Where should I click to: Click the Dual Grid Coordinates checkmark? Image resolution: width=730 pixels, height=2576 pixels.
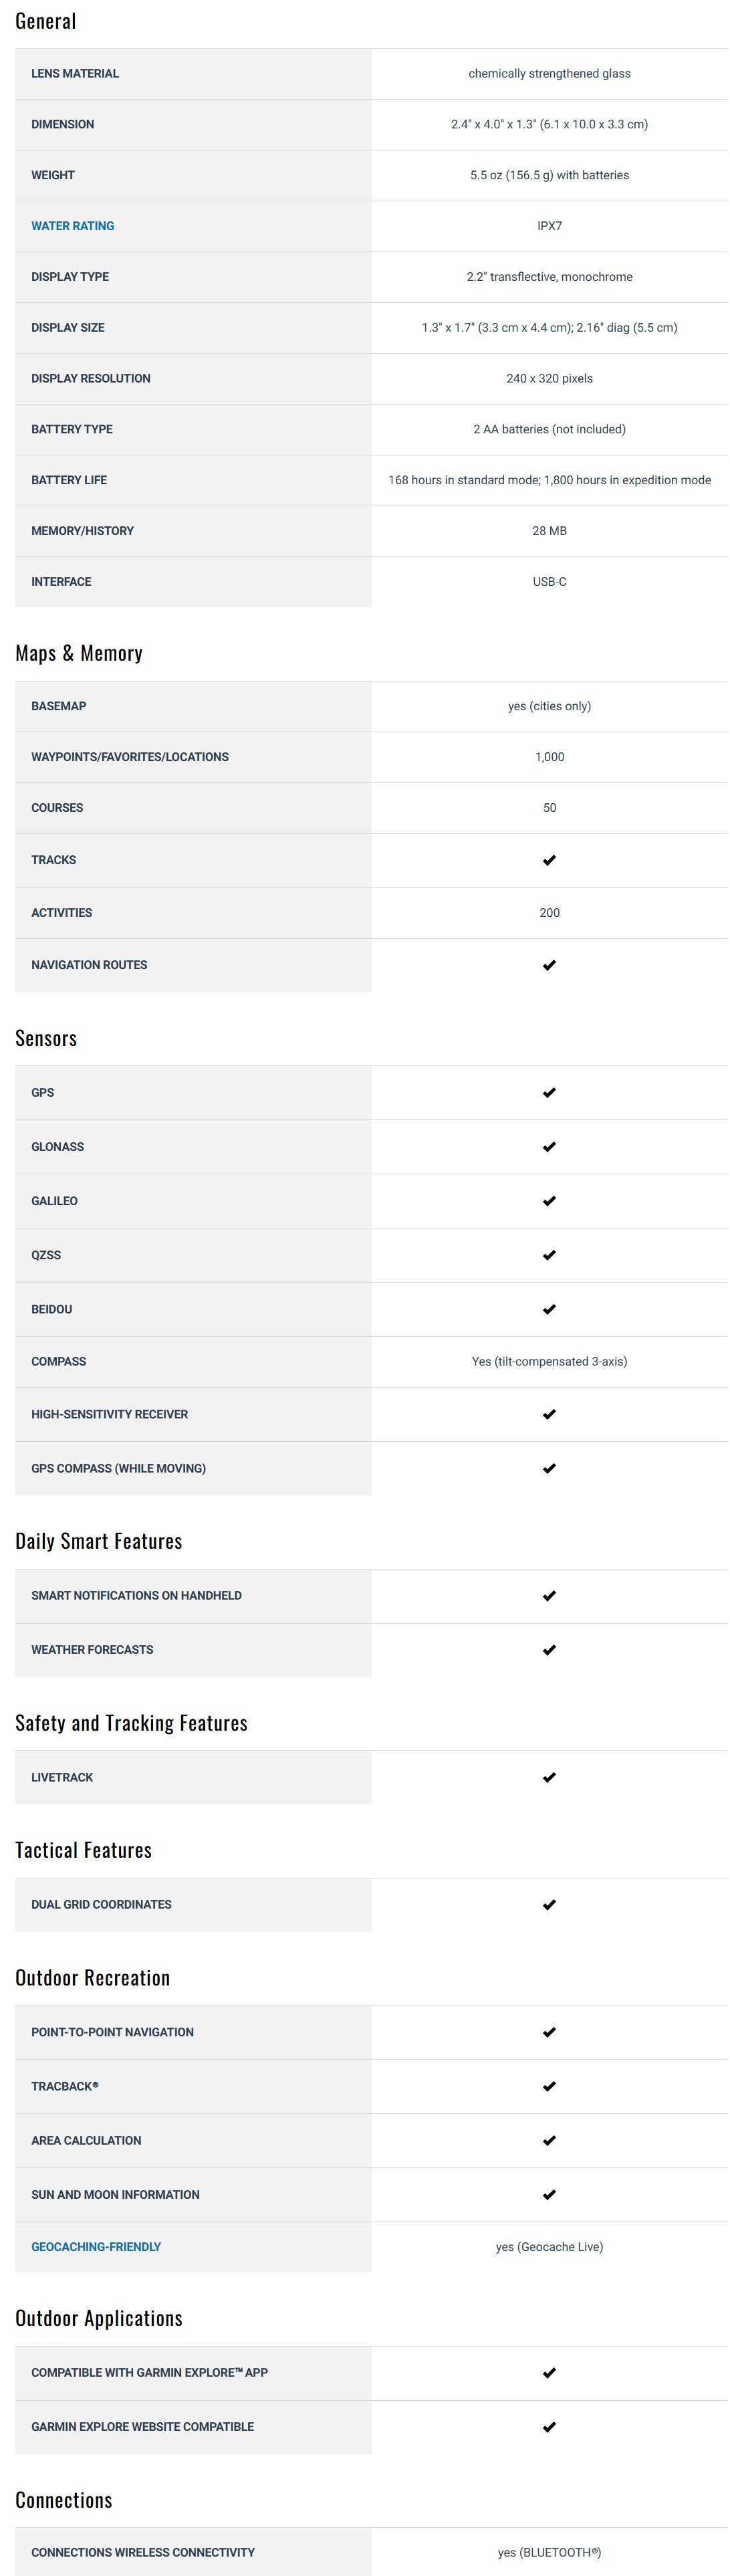point(549,1905)
